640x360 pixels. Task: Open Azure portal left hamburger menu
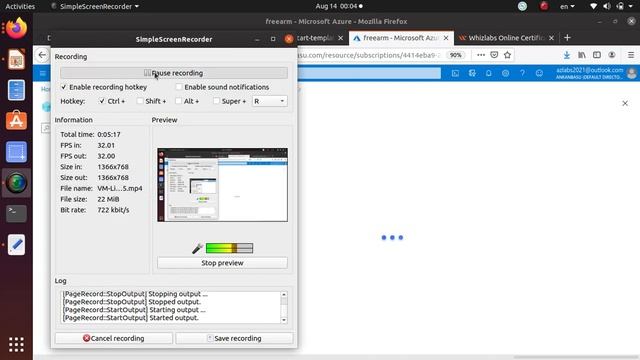(x=42, y=73)
